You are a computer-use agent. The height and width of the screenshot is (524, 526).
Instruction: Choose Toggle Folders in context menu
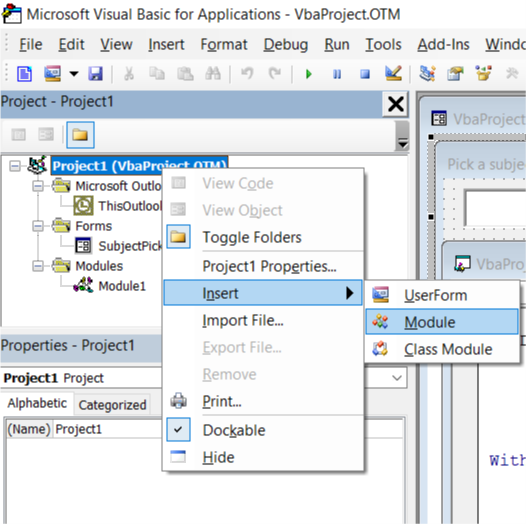[x=263, y=237]
